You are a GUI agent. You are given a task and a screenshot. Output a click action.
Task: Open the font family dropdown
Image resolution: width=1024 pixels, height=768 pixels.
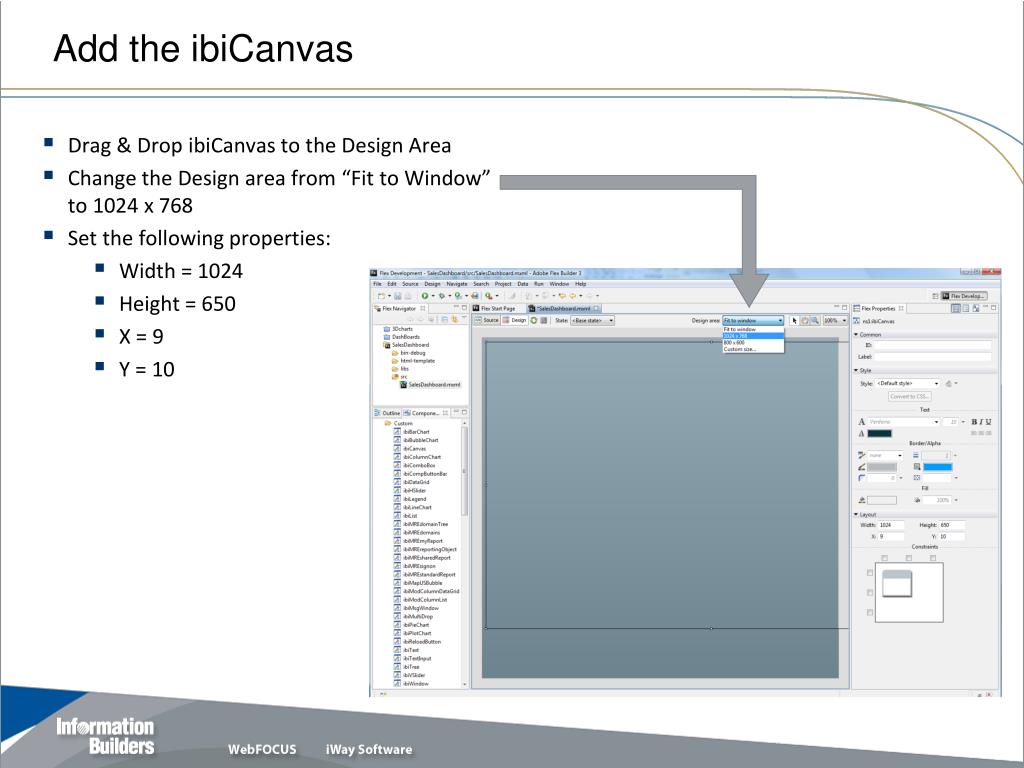pyautogui.click(x=904, y=422)
